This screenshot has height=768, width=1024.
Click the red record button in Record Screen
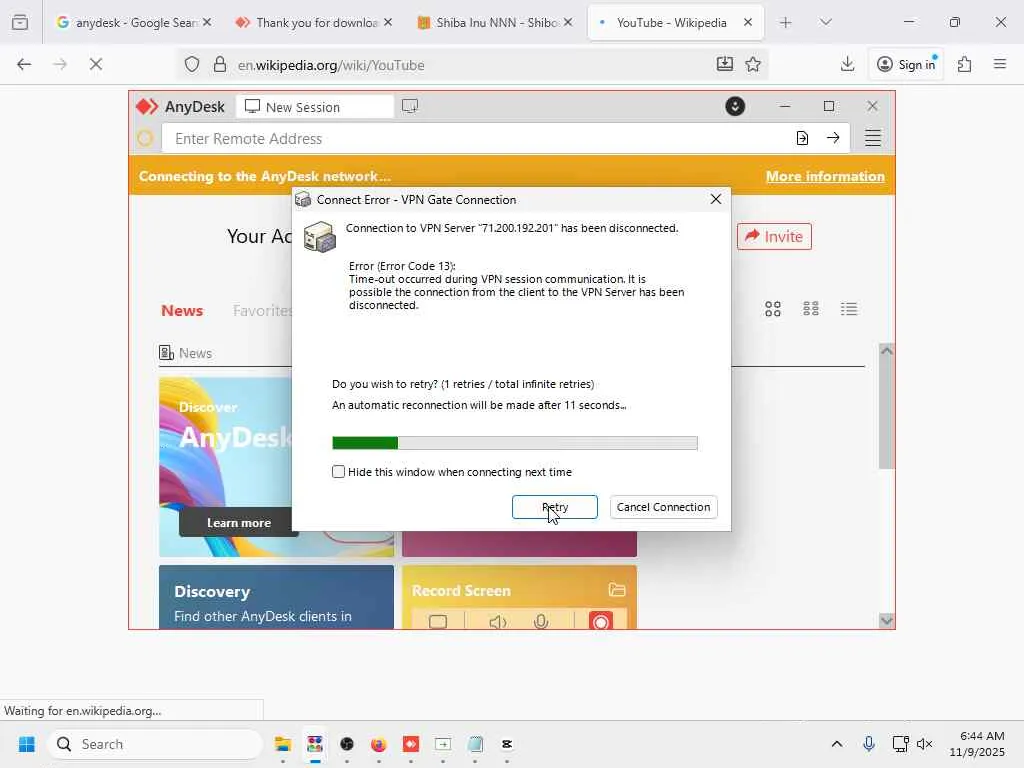(600, 620)
